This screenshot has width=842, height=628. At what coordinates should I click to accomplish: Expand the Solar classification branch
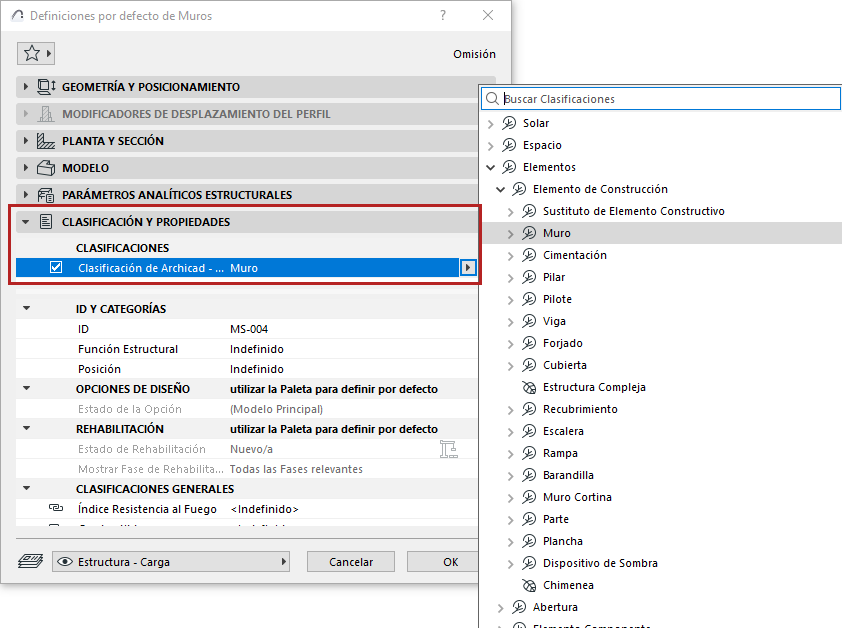coord(490,124)
